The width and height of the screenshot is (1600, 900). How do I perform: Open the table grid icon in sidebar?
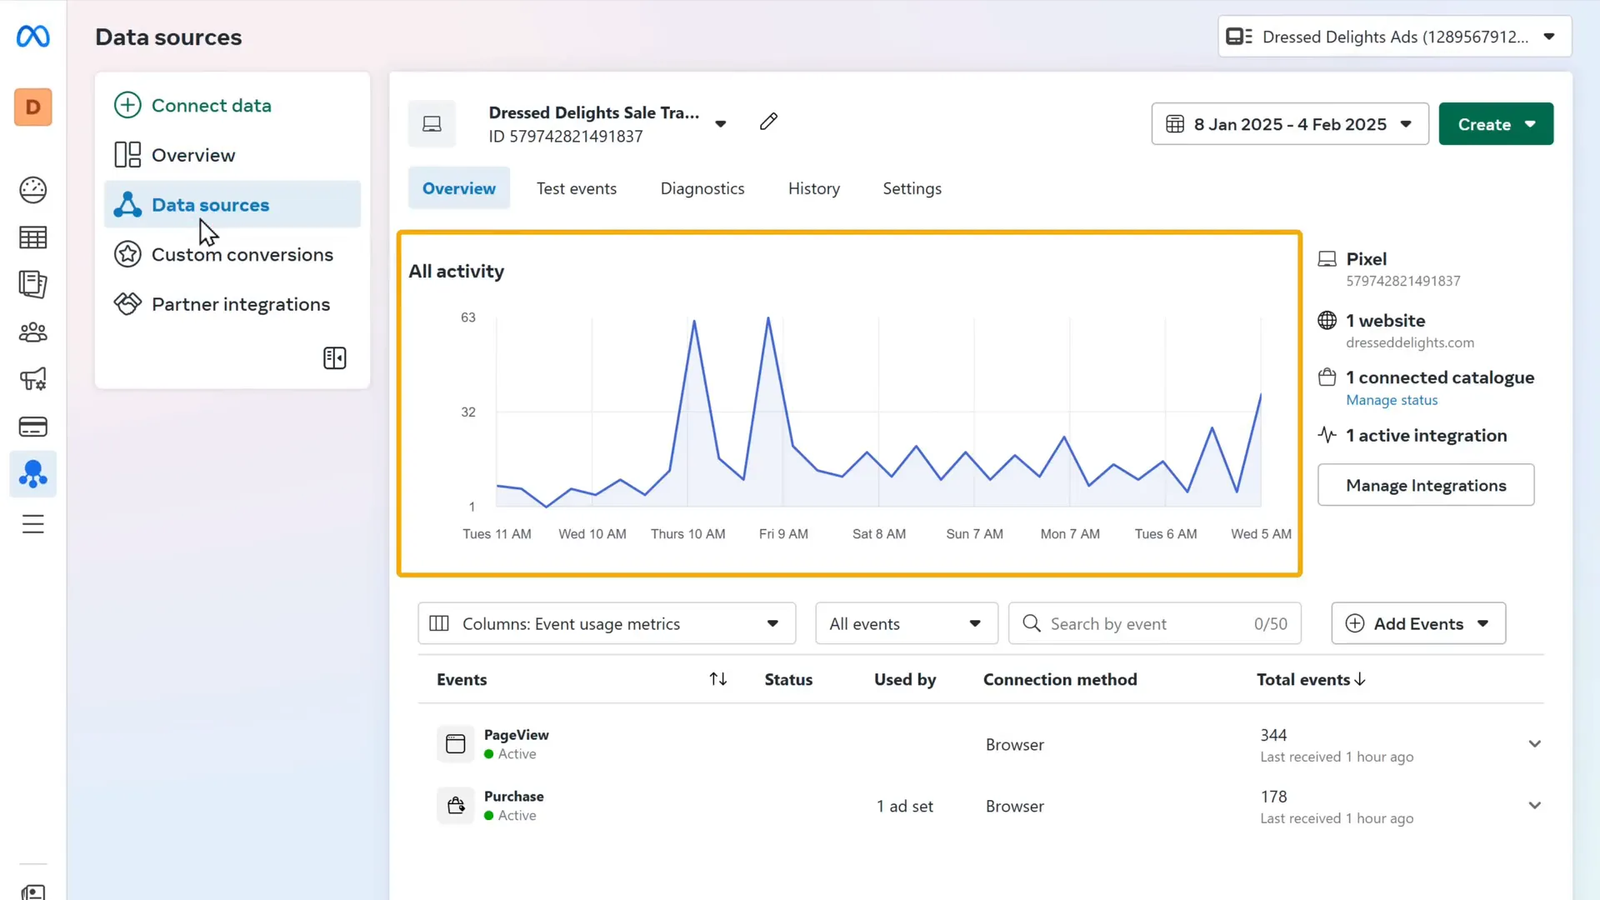point(33,237)
